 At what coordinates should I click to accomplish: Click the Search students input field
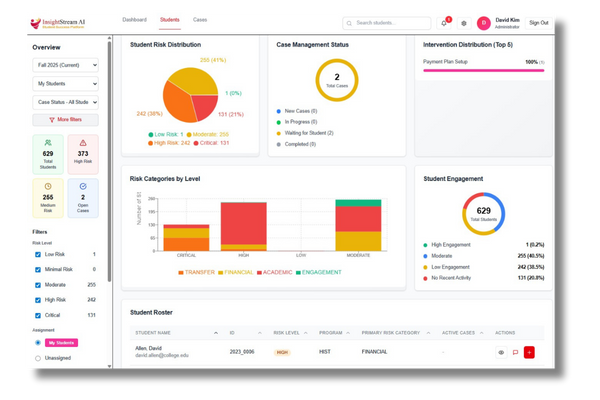(x=392, y=22)
